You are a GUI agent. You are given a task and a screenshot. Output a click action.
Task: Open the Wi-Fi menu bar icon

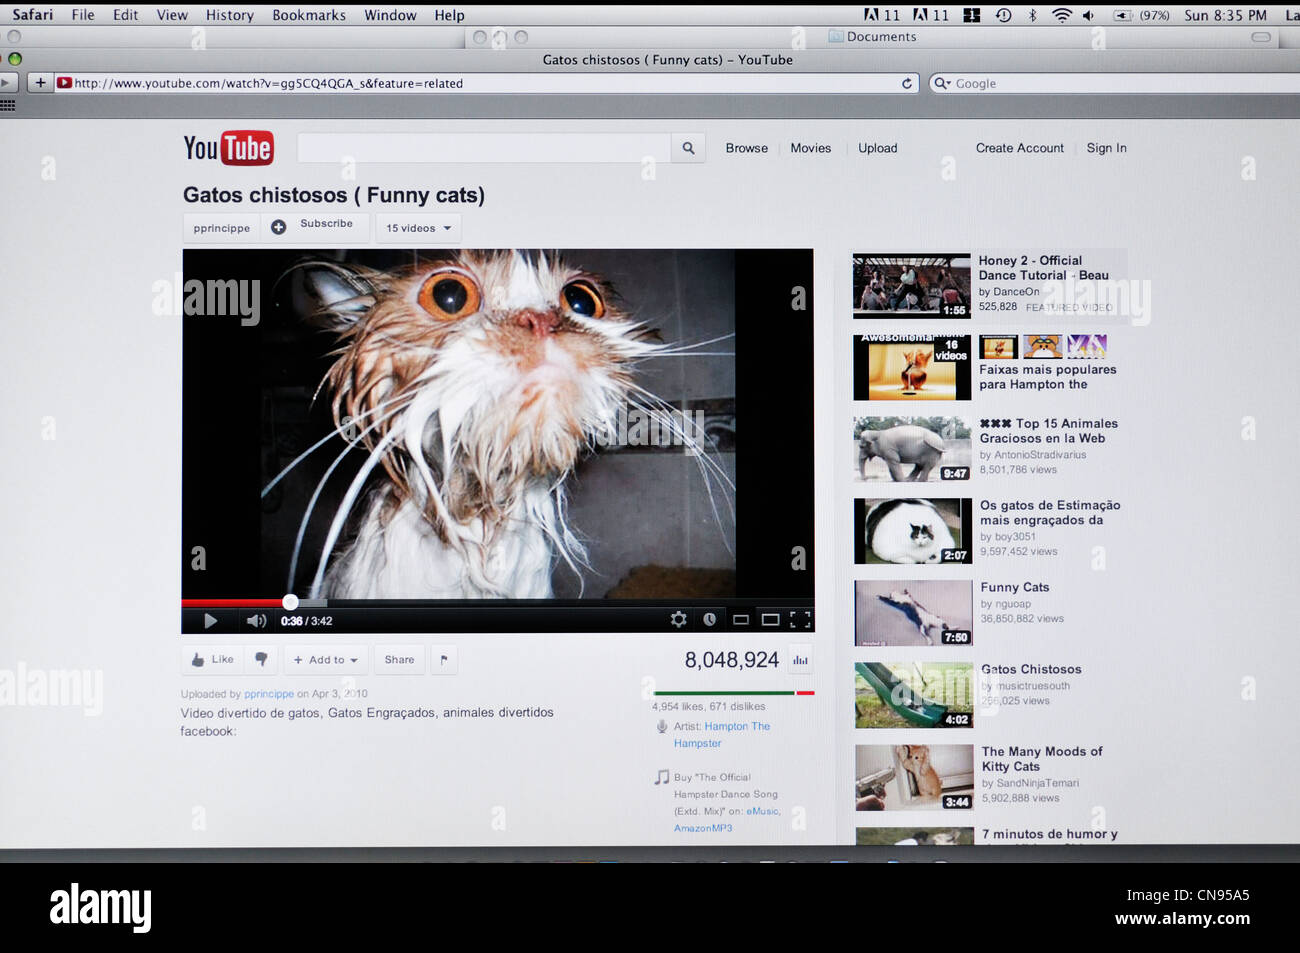click(x=1062, y=15)
